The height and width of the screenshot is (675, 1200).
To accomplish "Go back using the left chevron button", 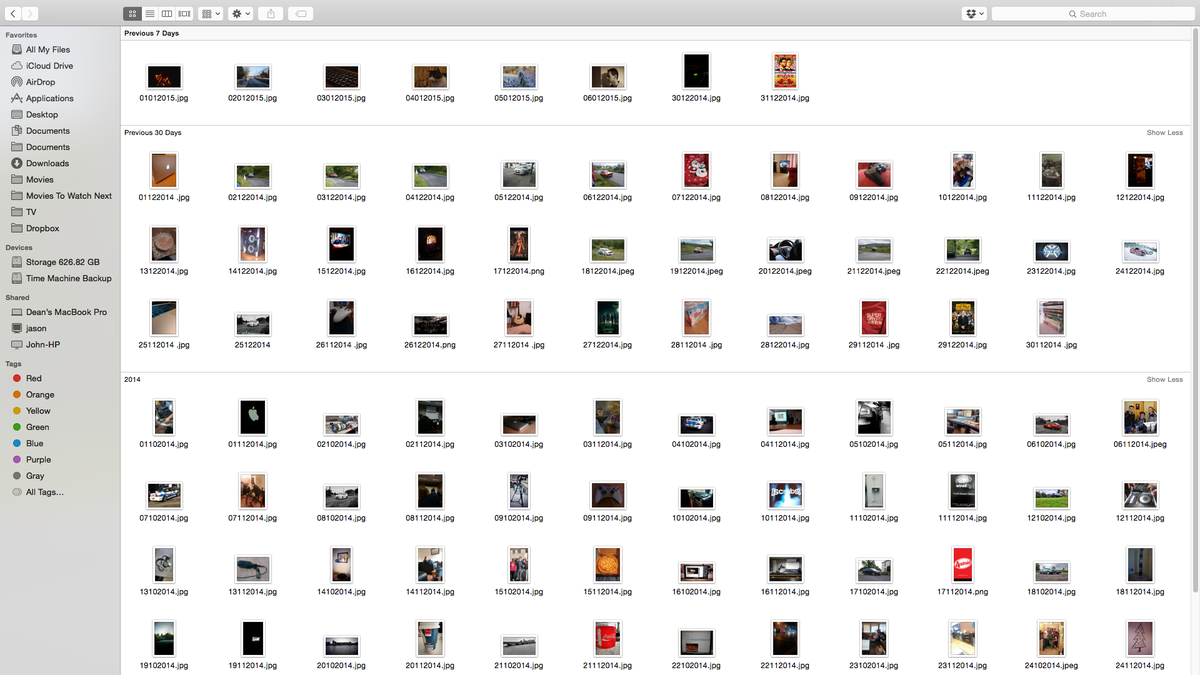I will pyautogui.click(x=12, y=13).
